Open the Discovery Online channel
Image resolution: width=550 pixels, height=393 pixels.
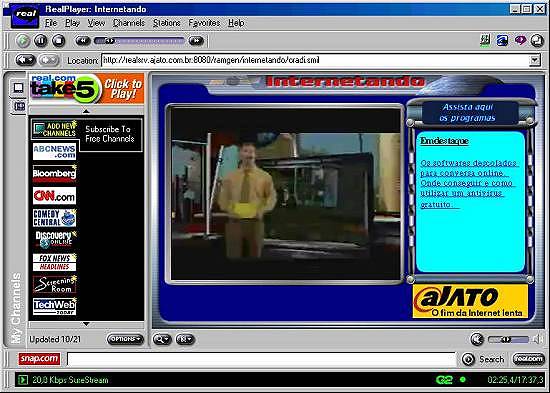55,240
